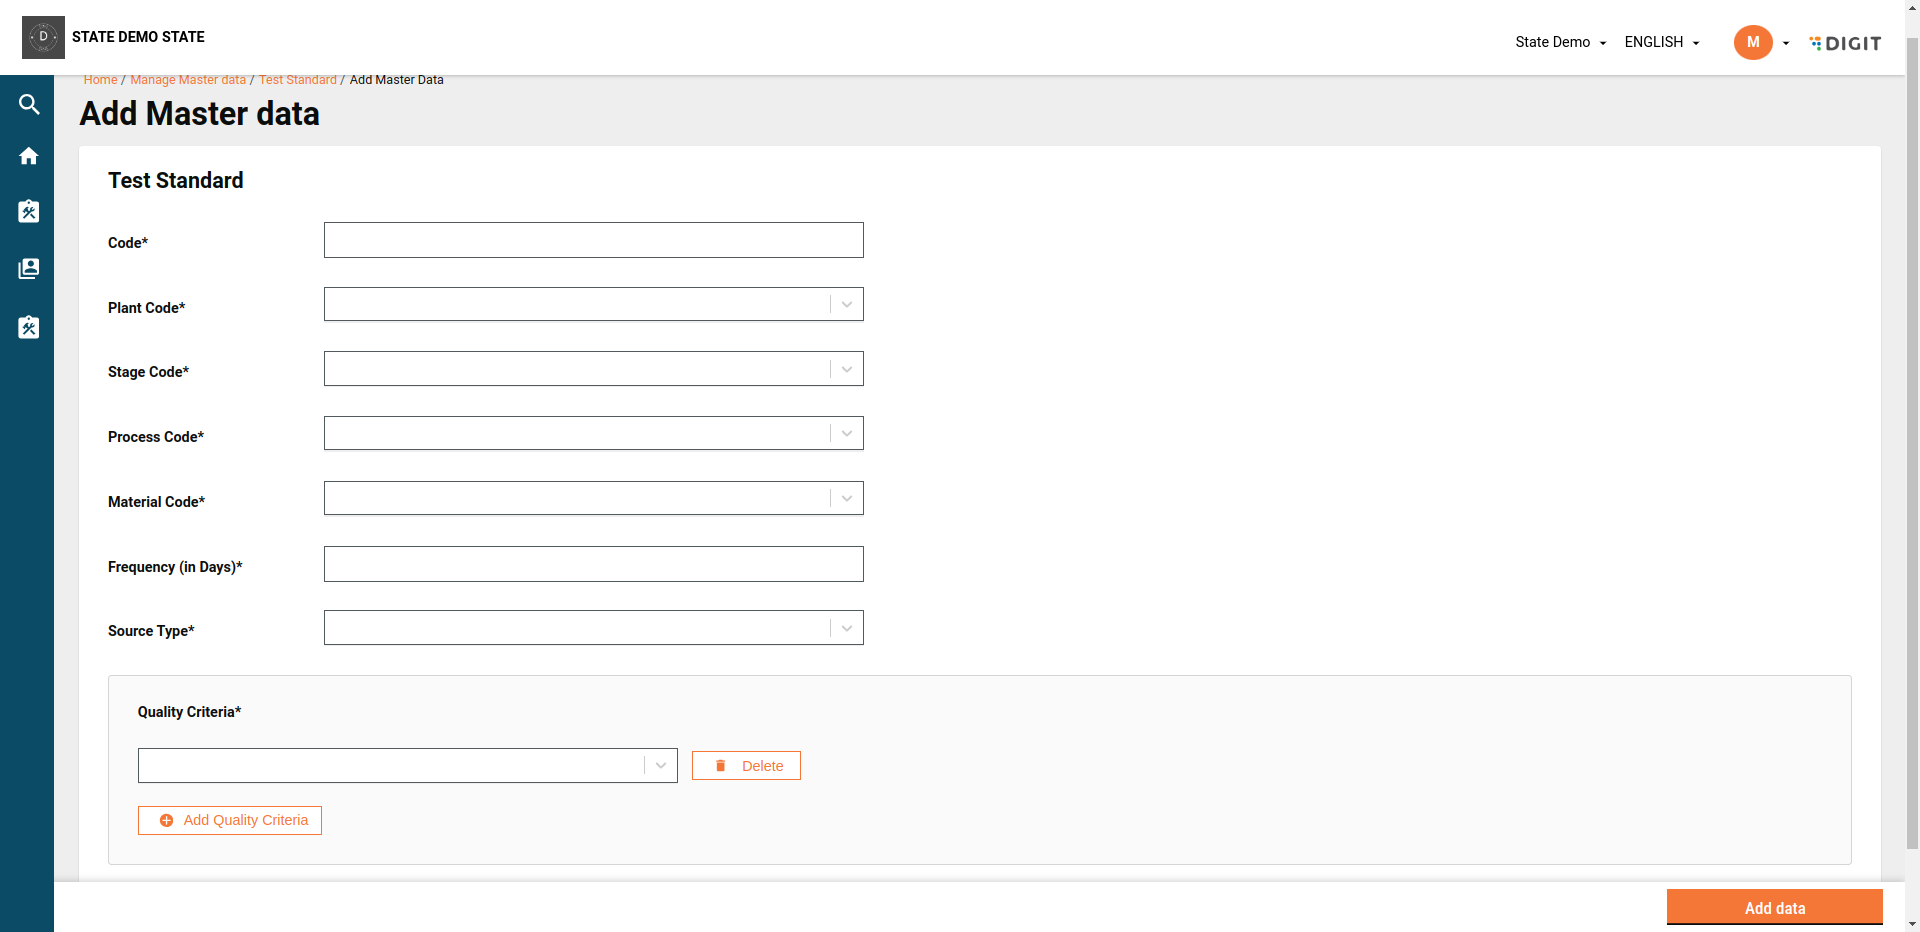1920x932 pixels.
Task: Click the search icon in the sidebar
Action: 29,105
